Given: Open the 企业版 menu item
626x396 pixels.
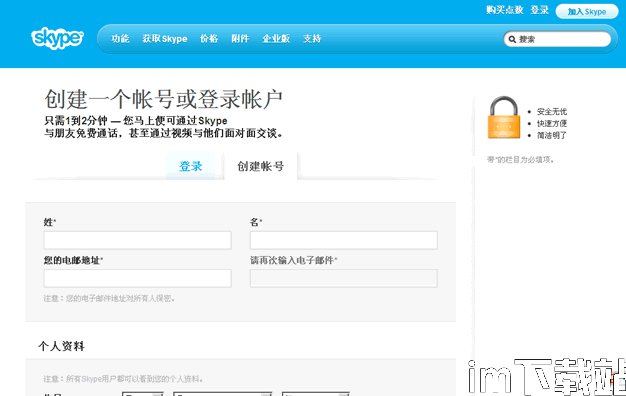Looking at the screenshot, I should point(276,39).
